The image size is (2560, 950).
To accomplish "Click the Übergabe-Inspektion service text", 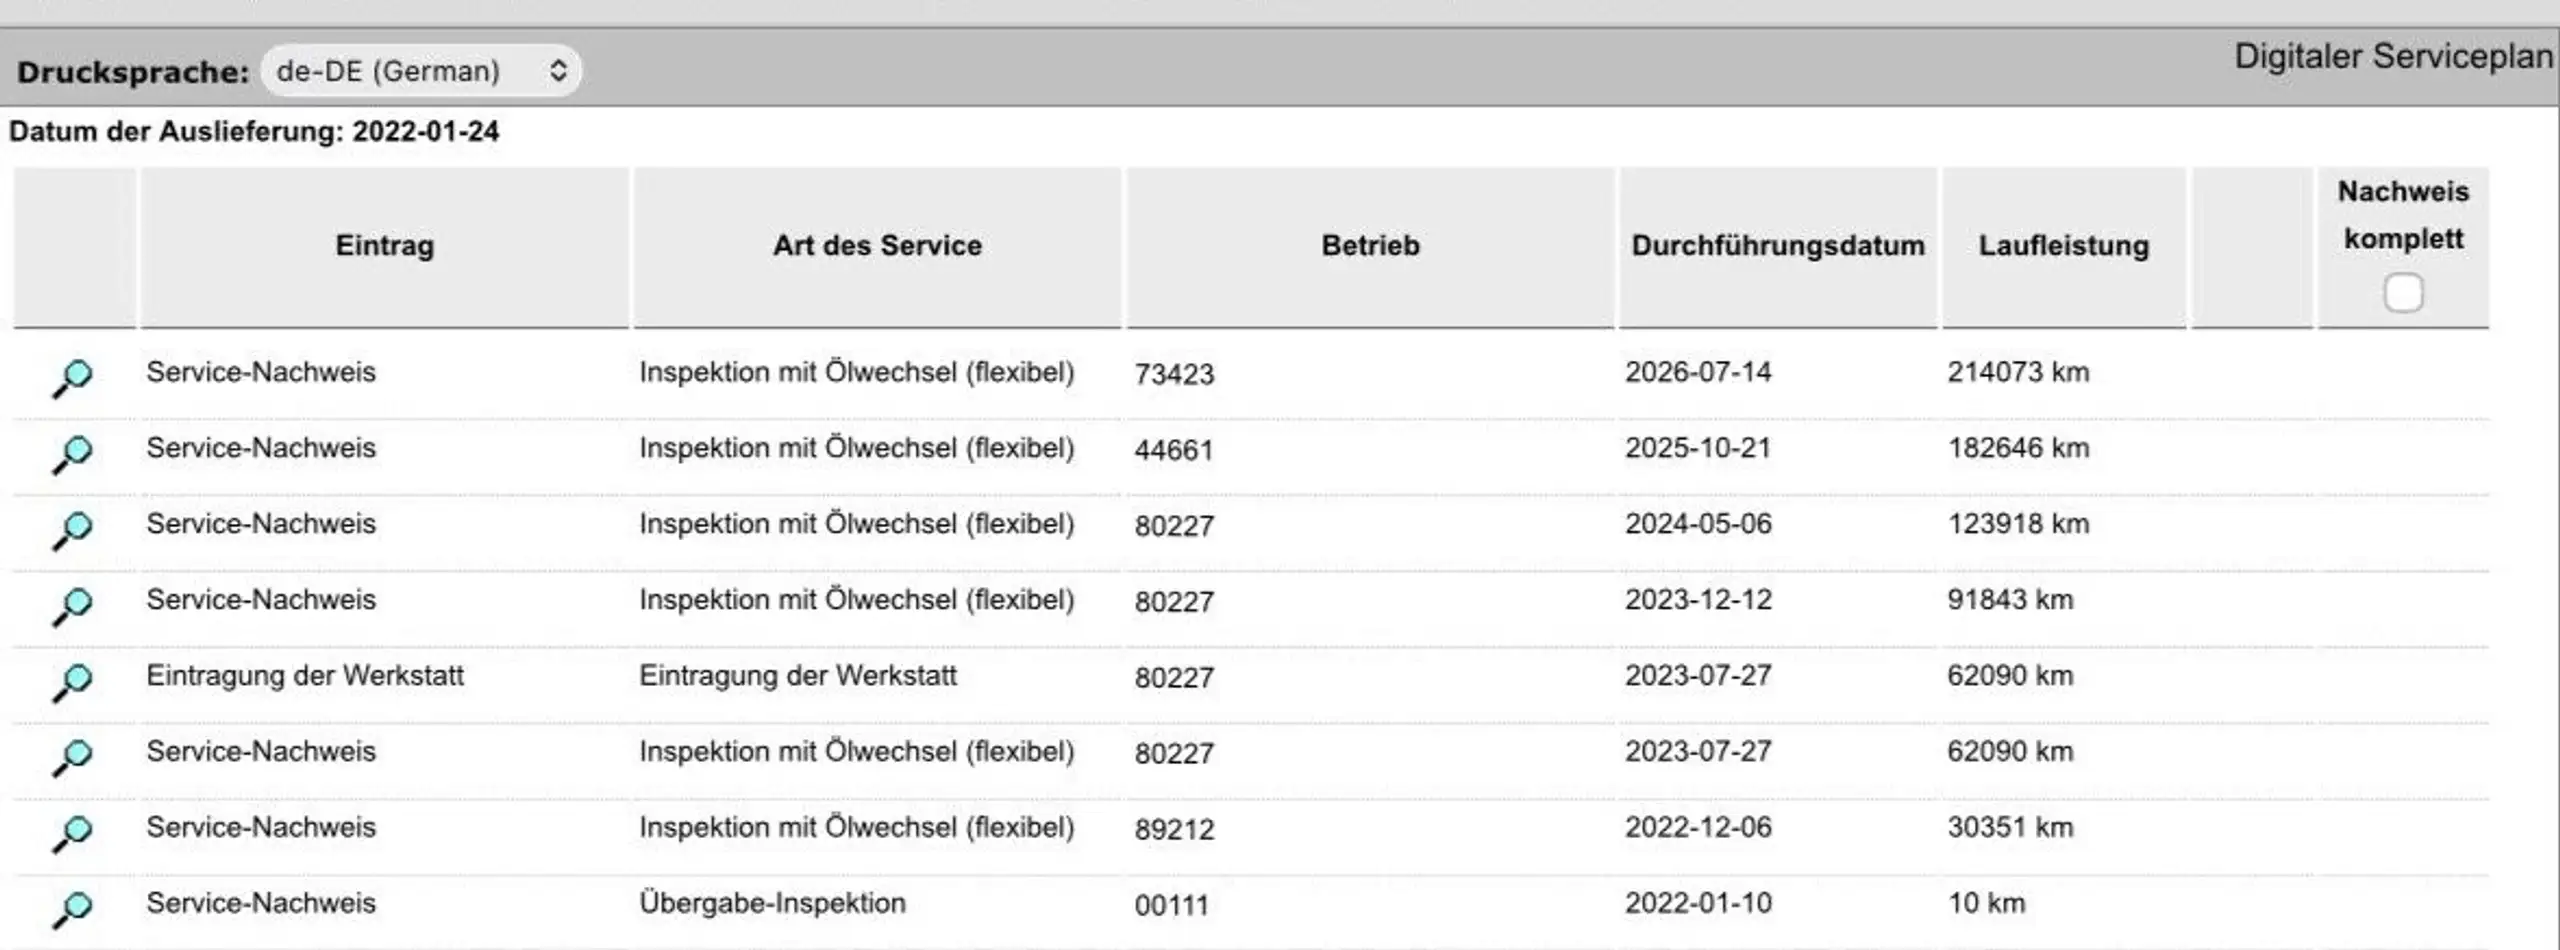I will tap(772, 903).
